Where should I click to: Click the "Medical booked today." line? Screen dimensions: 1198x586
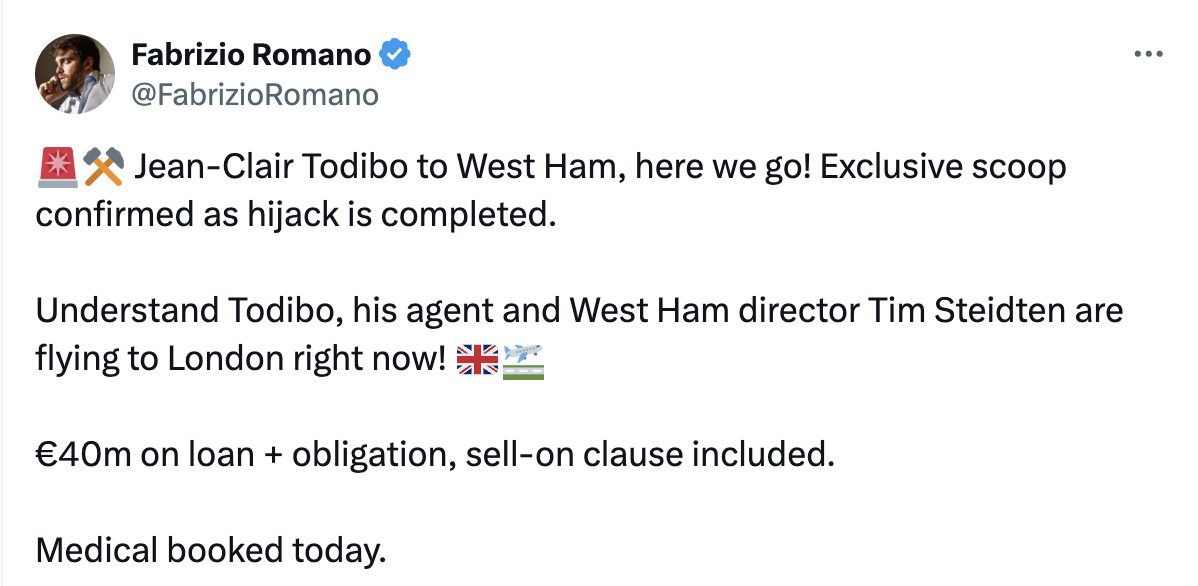click(x=211, y=550)
